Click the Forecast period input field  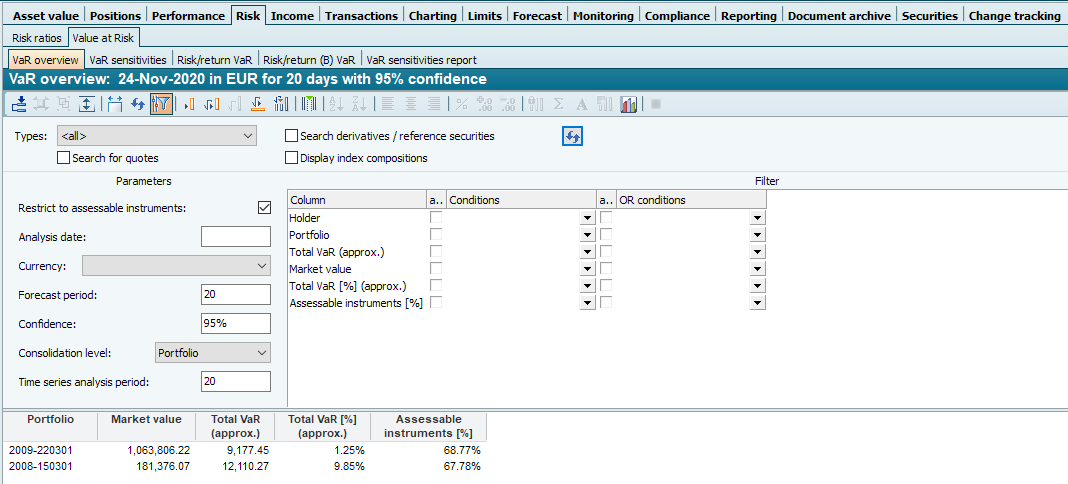[x=235, y=295]
